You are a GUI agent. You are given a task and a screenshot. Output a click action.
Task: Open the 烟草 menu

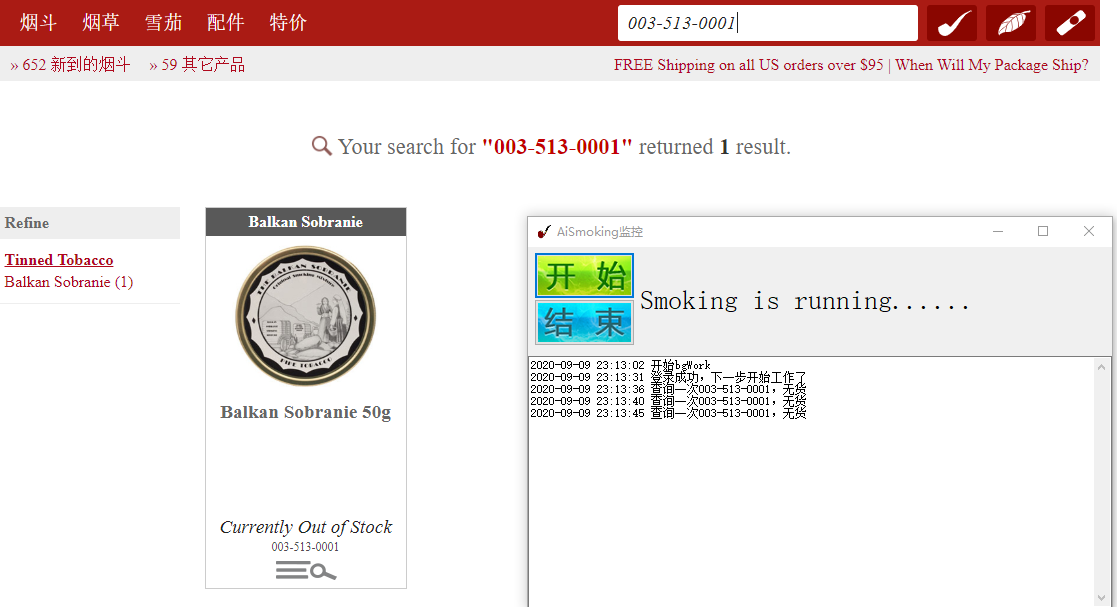[100, 23]
